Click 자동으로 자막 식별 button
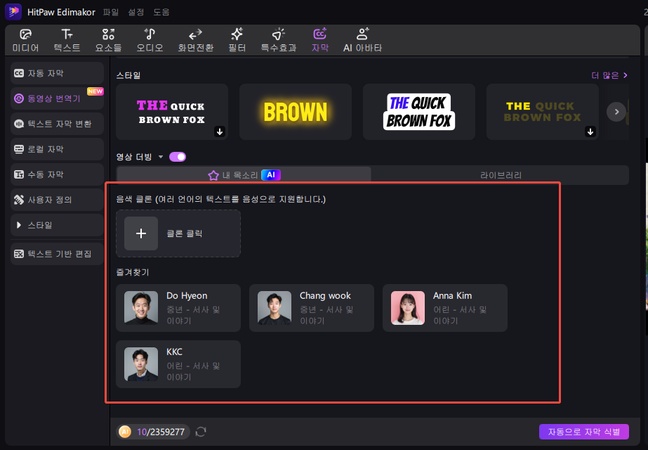 (584, 432)
